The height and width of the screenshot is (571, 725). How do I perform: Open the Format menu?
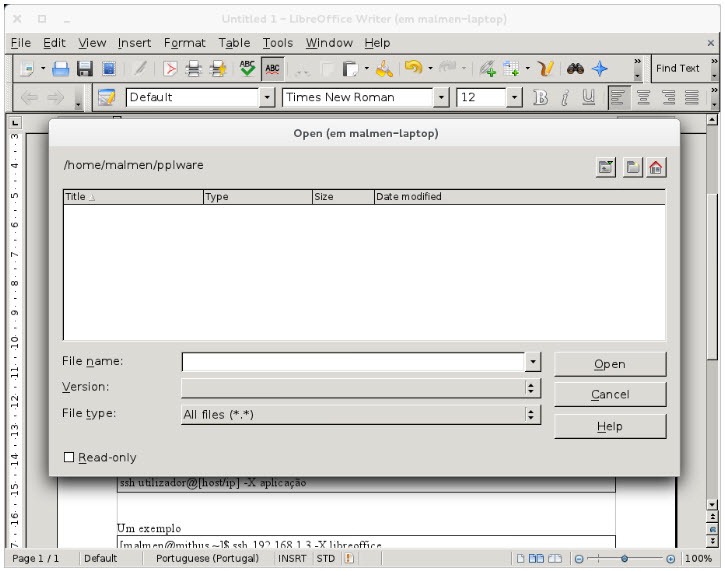tap(184, 43)
